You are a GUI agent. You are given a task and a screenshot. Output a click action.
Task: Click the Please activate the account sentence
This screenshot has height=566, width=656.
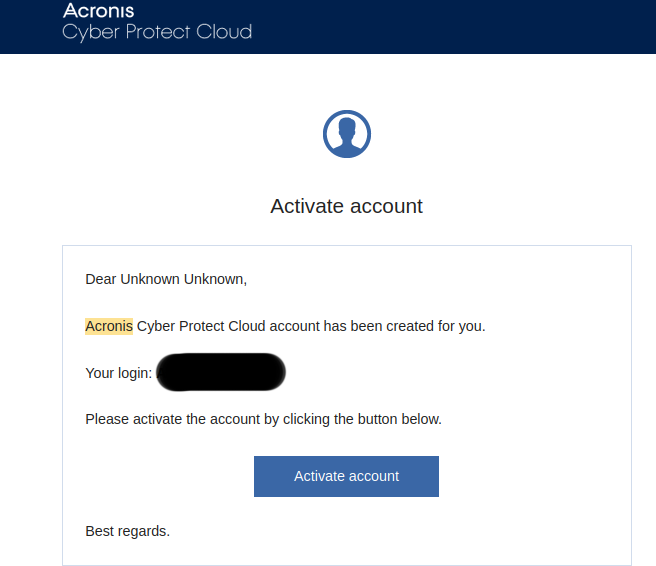click(263, 419)
